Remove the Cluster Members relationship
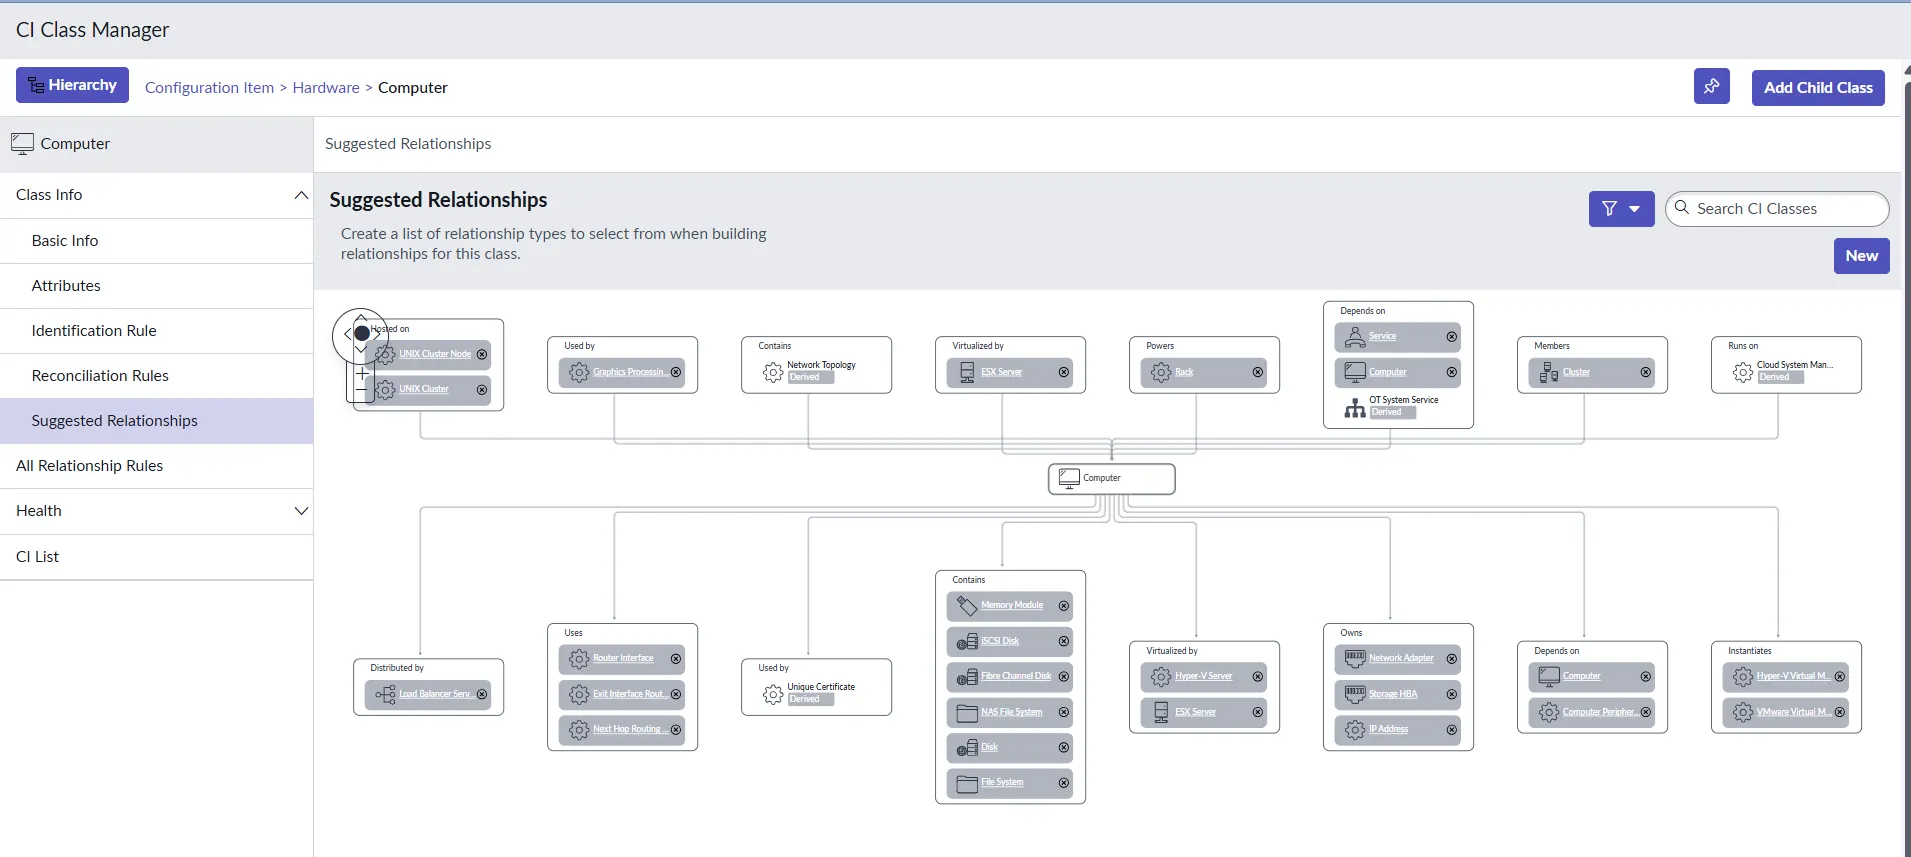This screenshot has height=857, width=1911. [x=1646, y=372]
